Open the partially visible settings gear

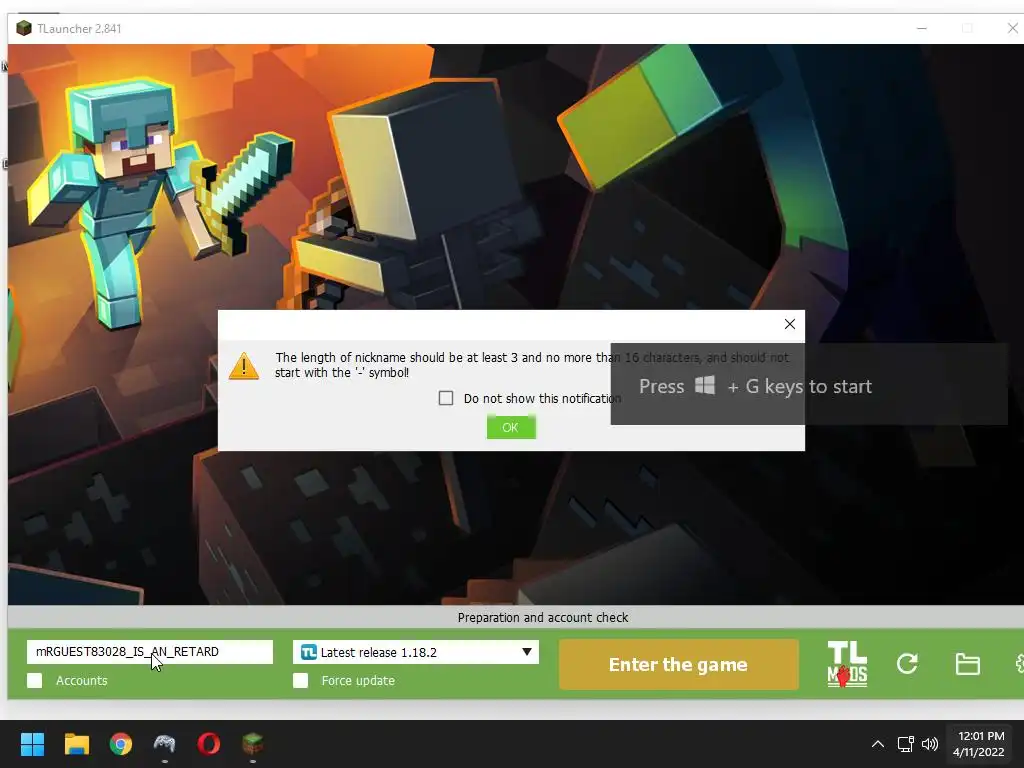coord(1019,664)
